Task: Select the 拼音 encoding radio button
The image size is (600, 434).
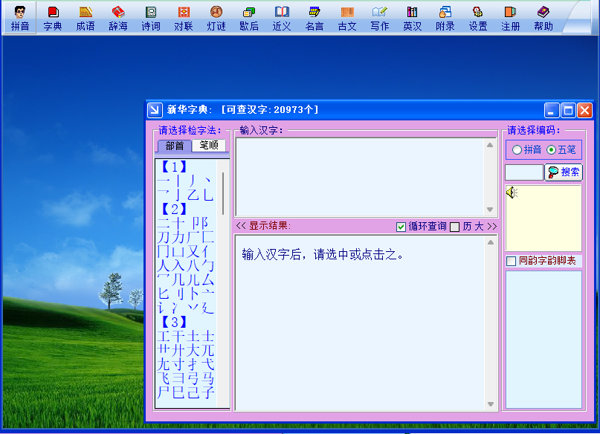Action: (x=517, y=150)
